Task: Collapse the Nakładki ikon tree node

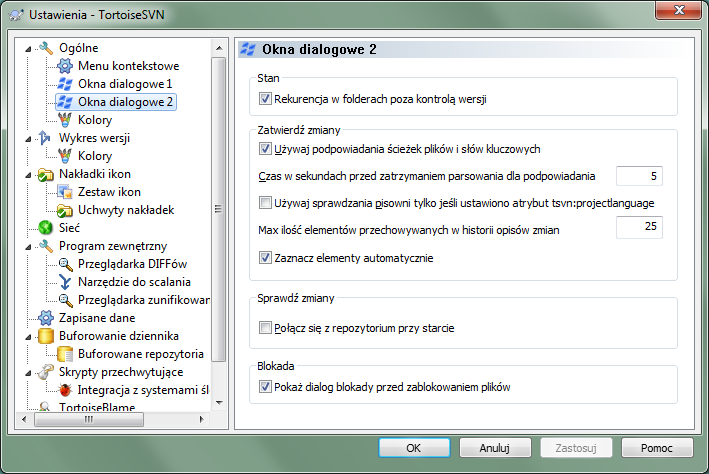Action: point(28,175)
